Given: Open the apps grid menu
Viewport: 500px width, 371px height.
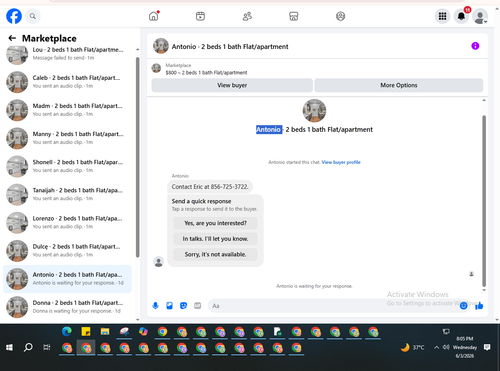Looking at the screenshot, I should 442,16.
